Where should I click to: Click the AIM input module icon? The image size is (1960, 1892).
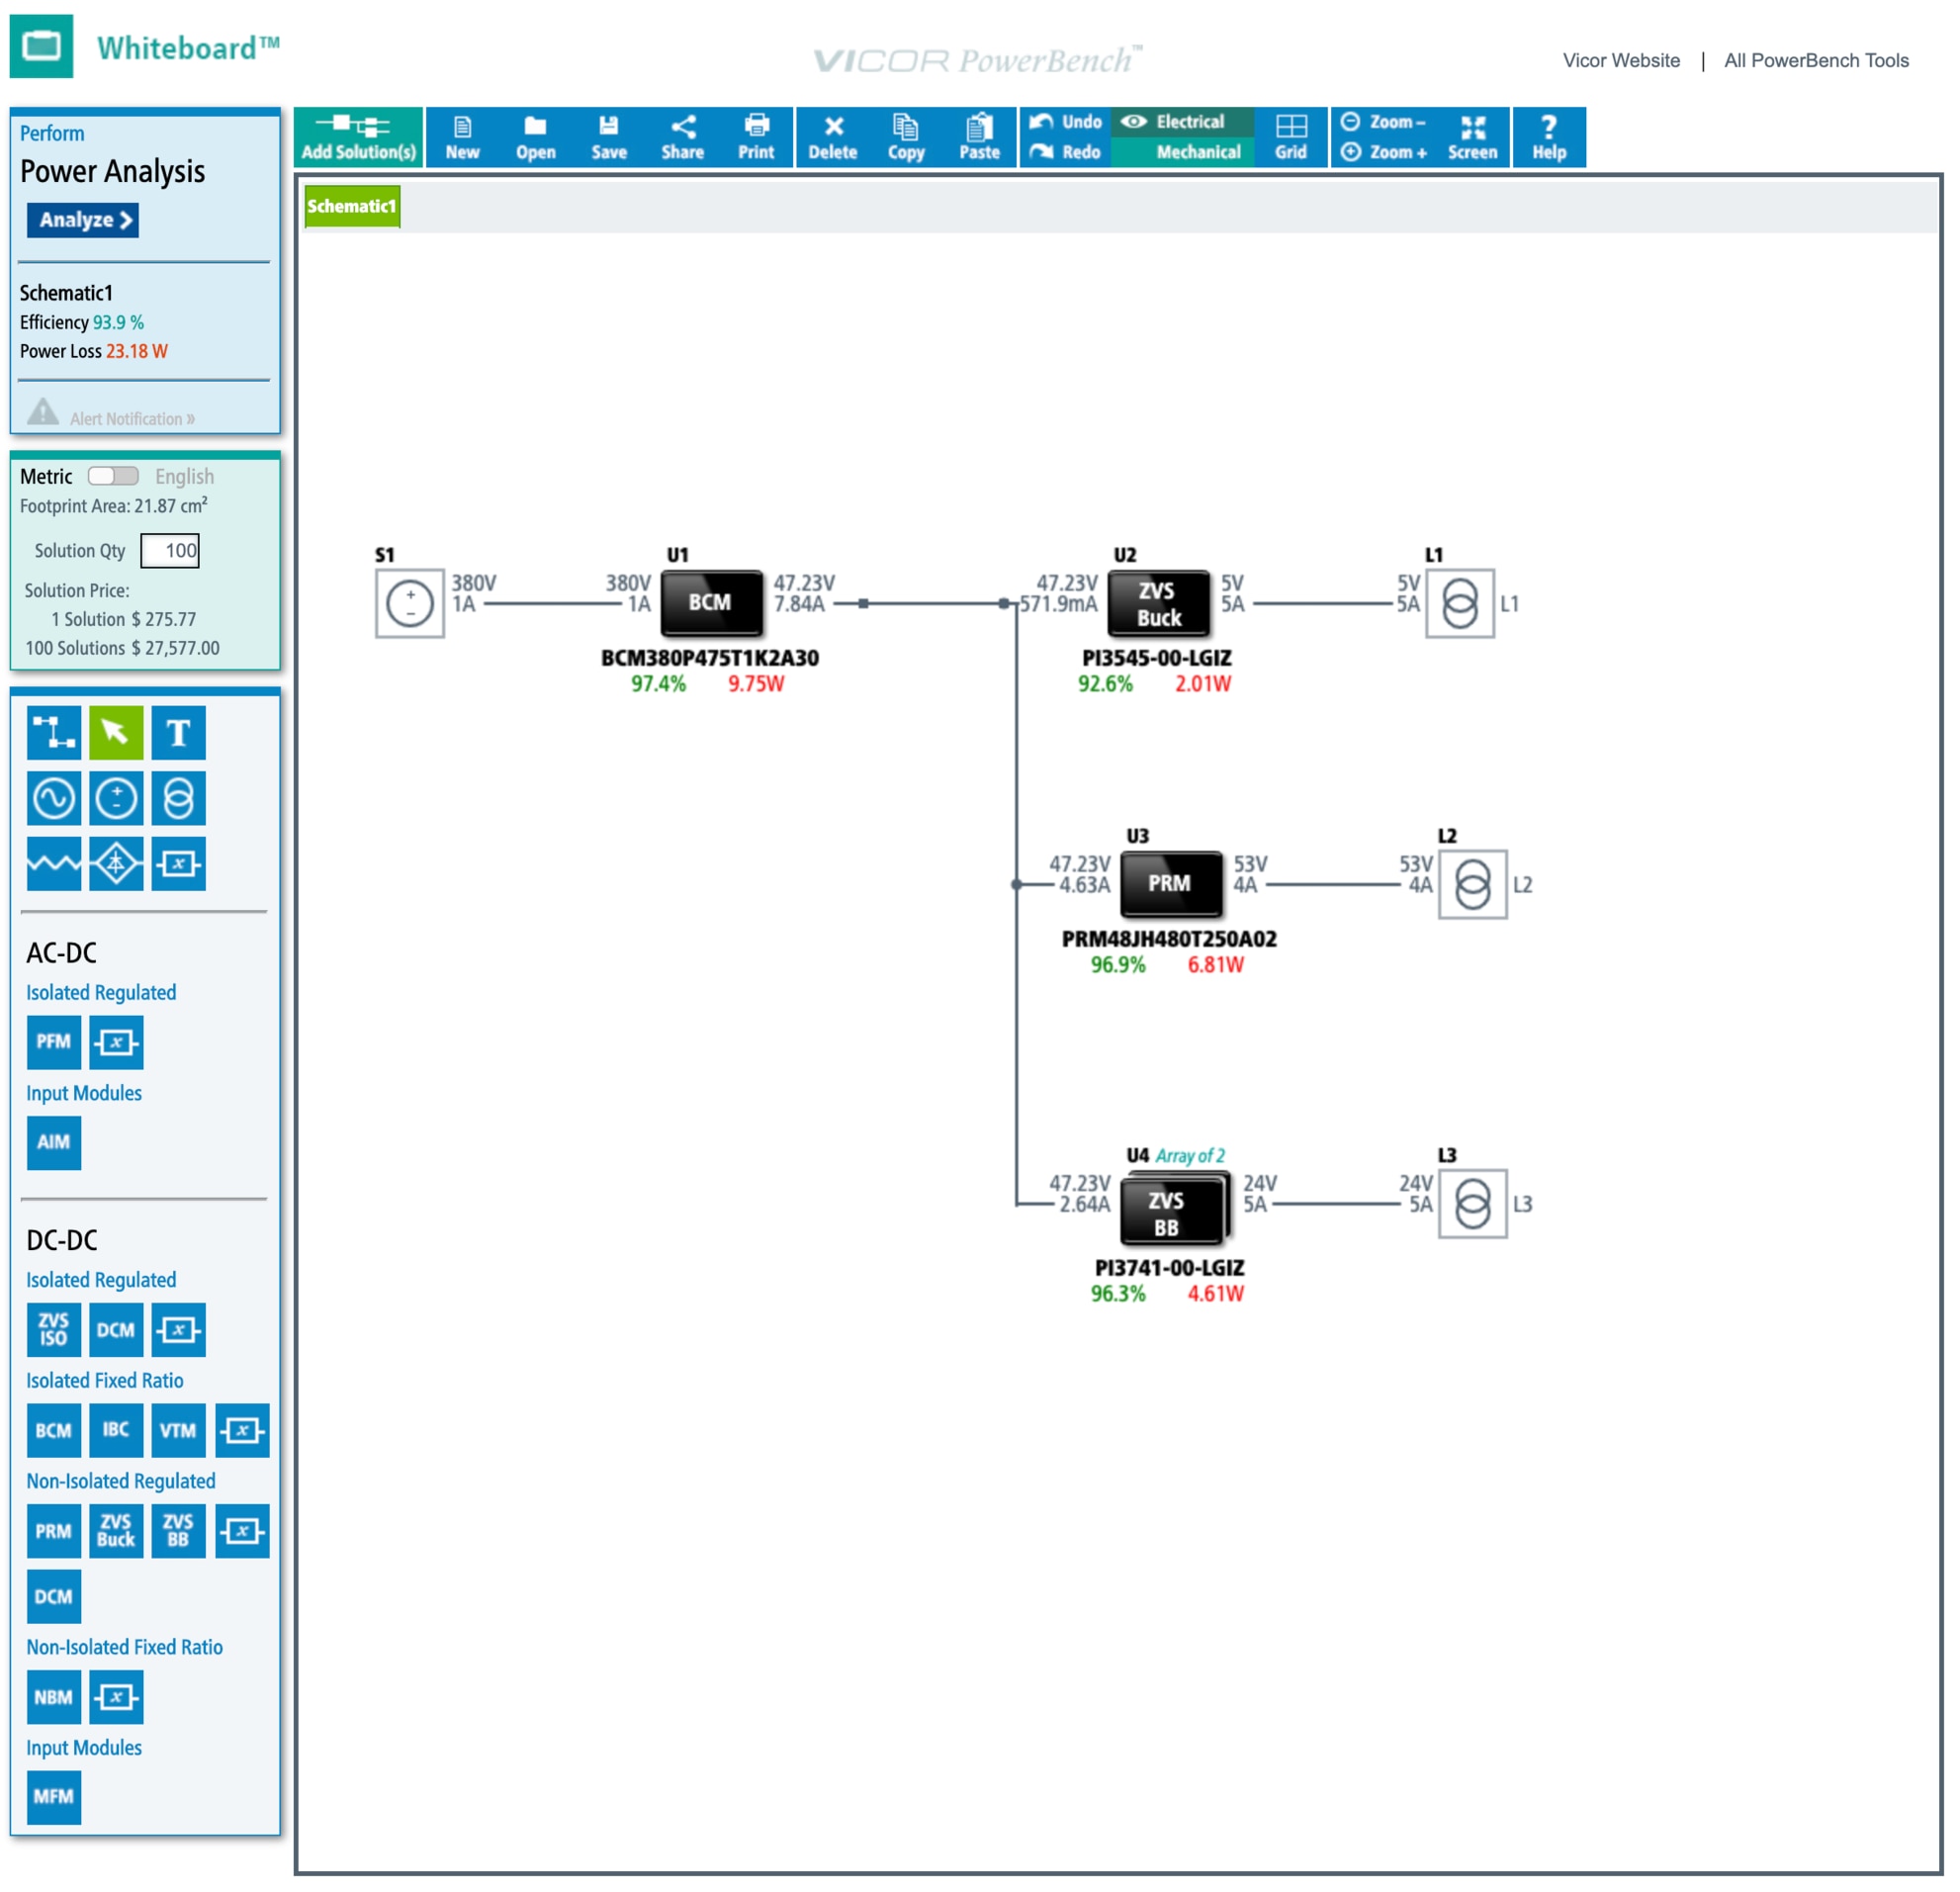[x=53, y=1143]
